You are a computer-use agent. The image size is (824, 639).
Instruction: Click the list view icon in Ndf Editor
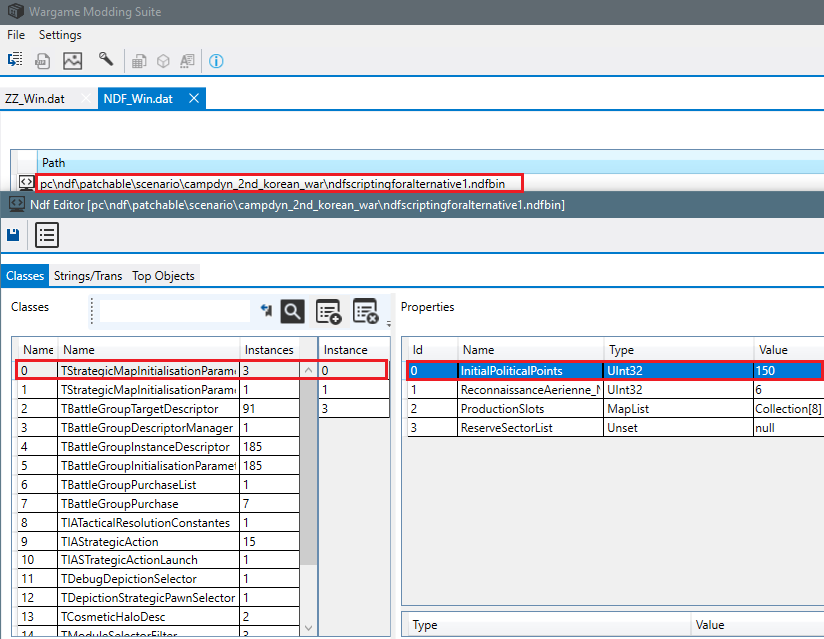[47, 235]
